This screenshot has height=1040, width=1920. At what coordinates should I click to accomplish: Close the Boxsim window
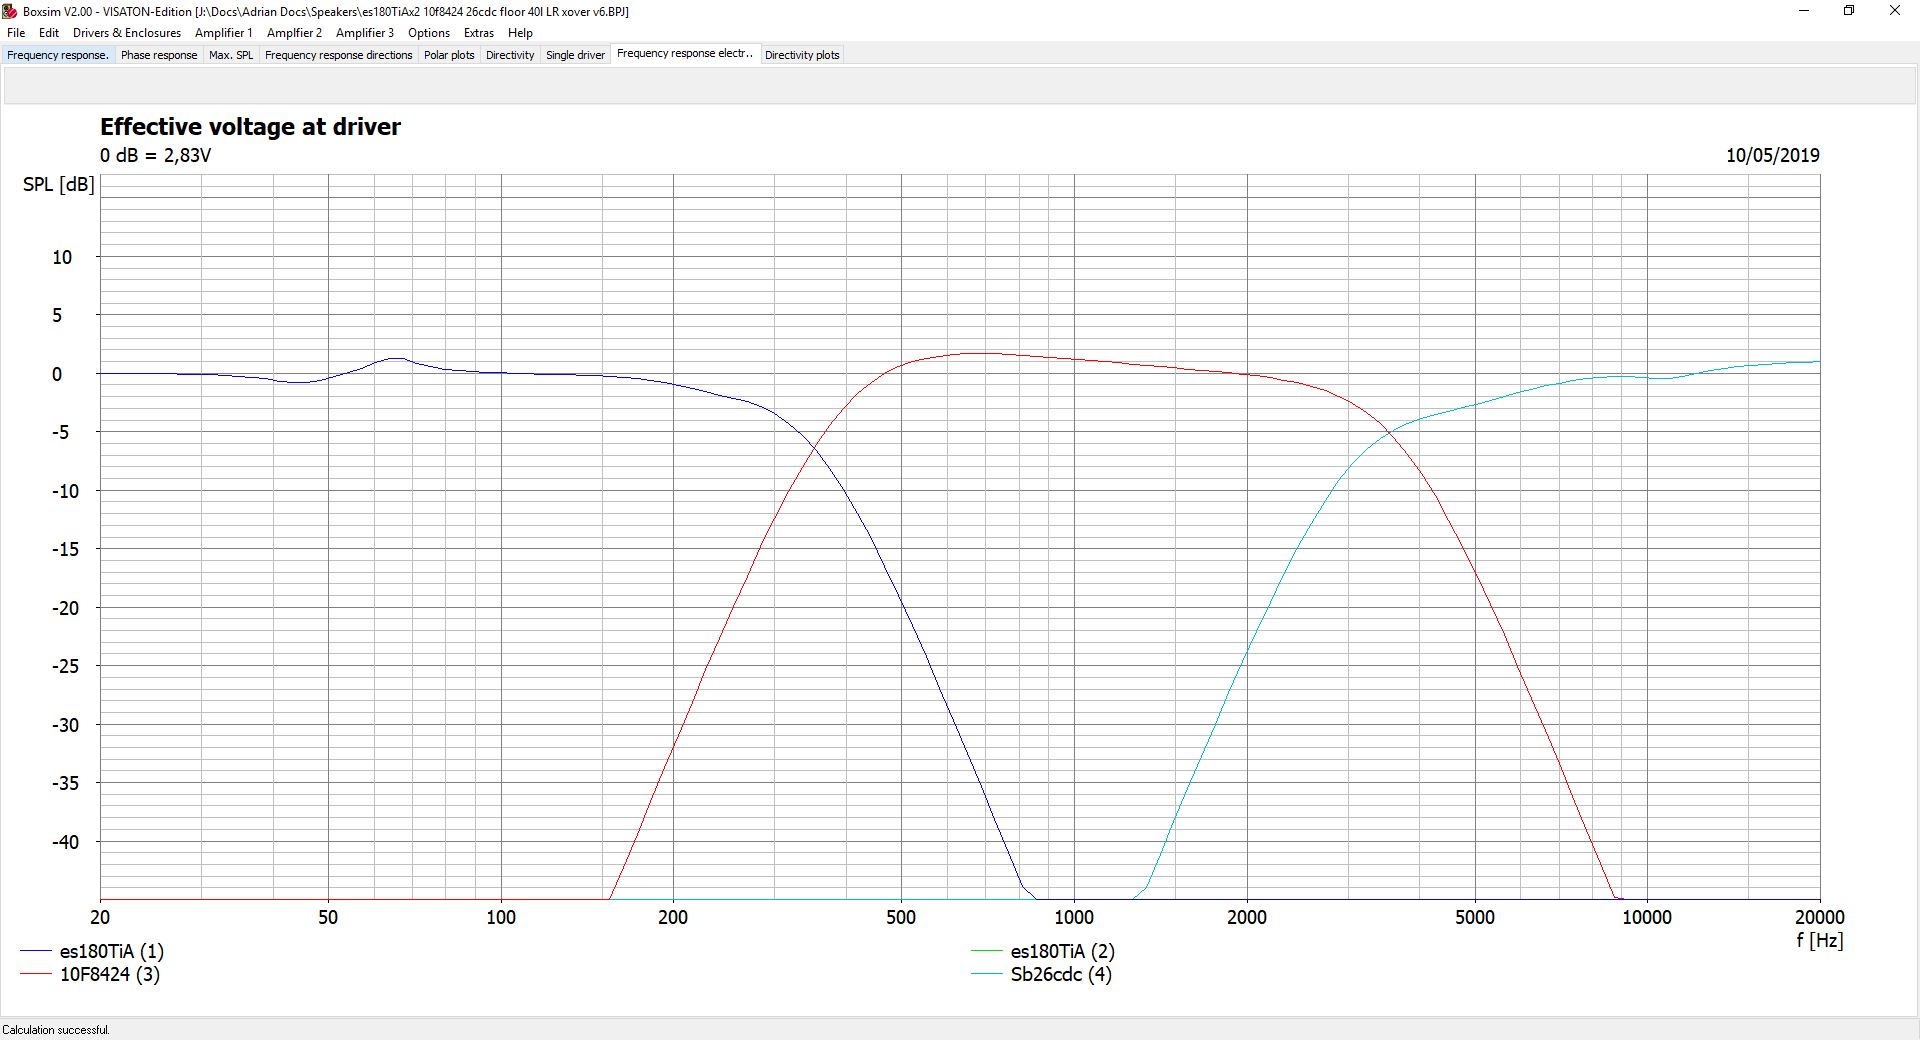pos(1895,11)
